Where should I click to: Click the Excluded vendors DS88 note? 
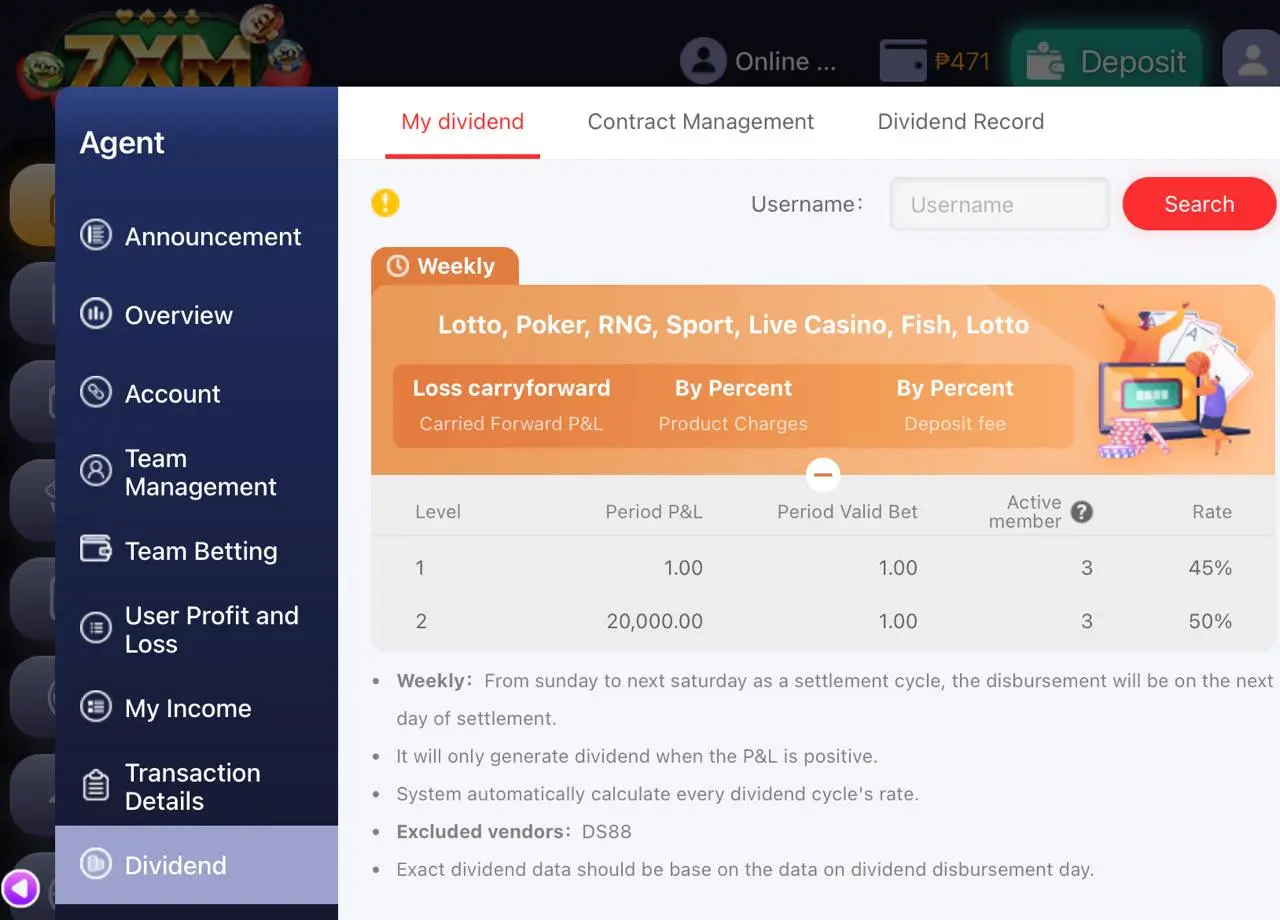click(x=514, y=832)
